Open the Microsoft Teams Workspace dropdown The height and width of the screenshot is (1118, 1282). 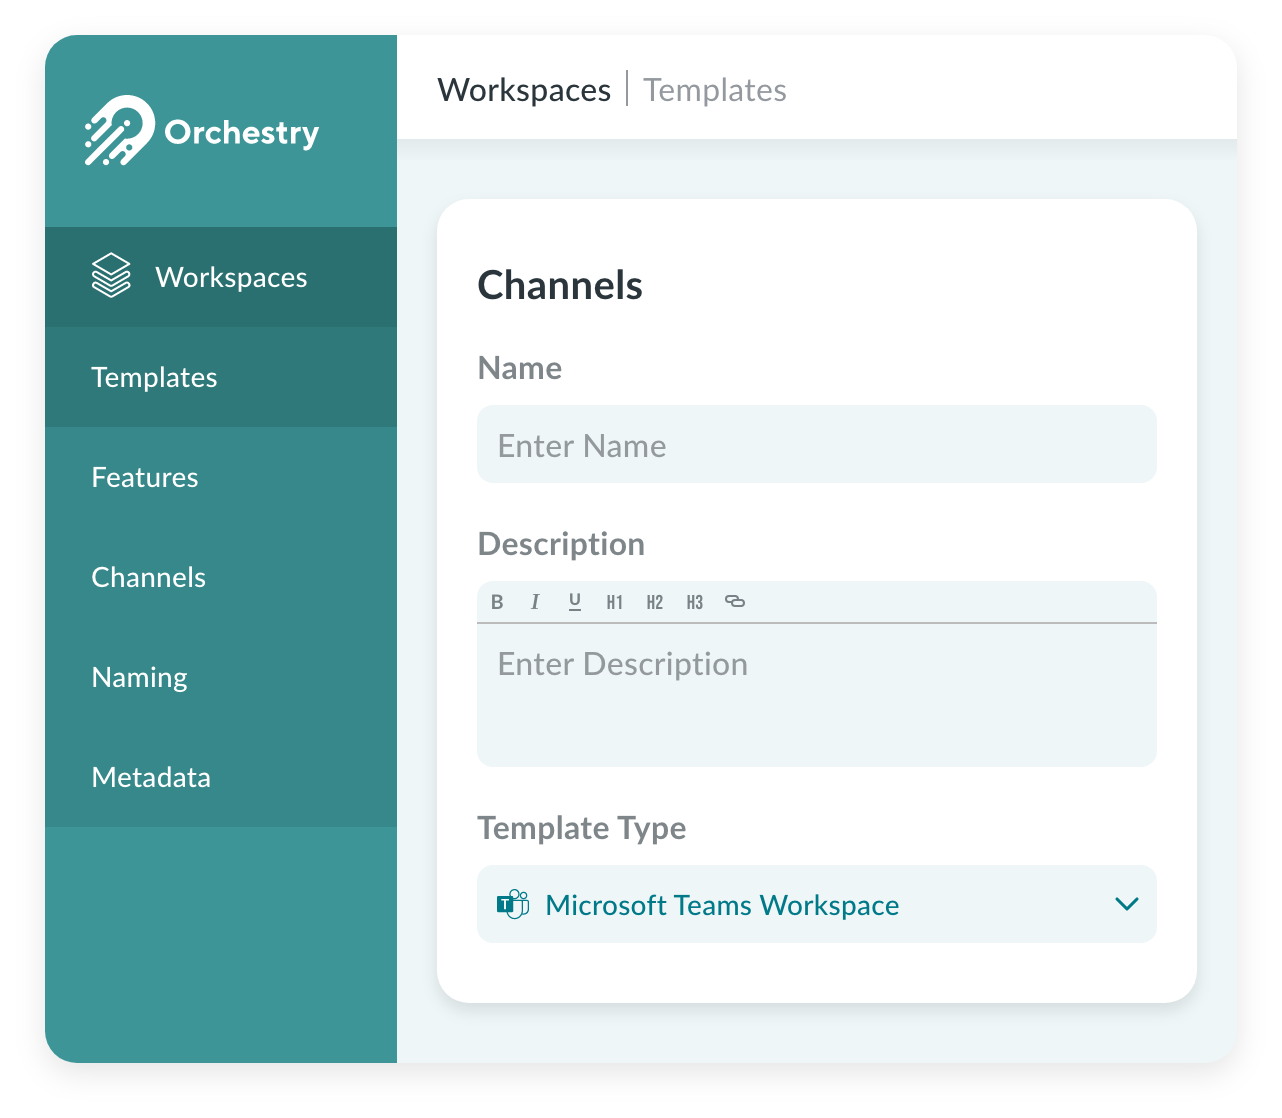pos(817,903)
